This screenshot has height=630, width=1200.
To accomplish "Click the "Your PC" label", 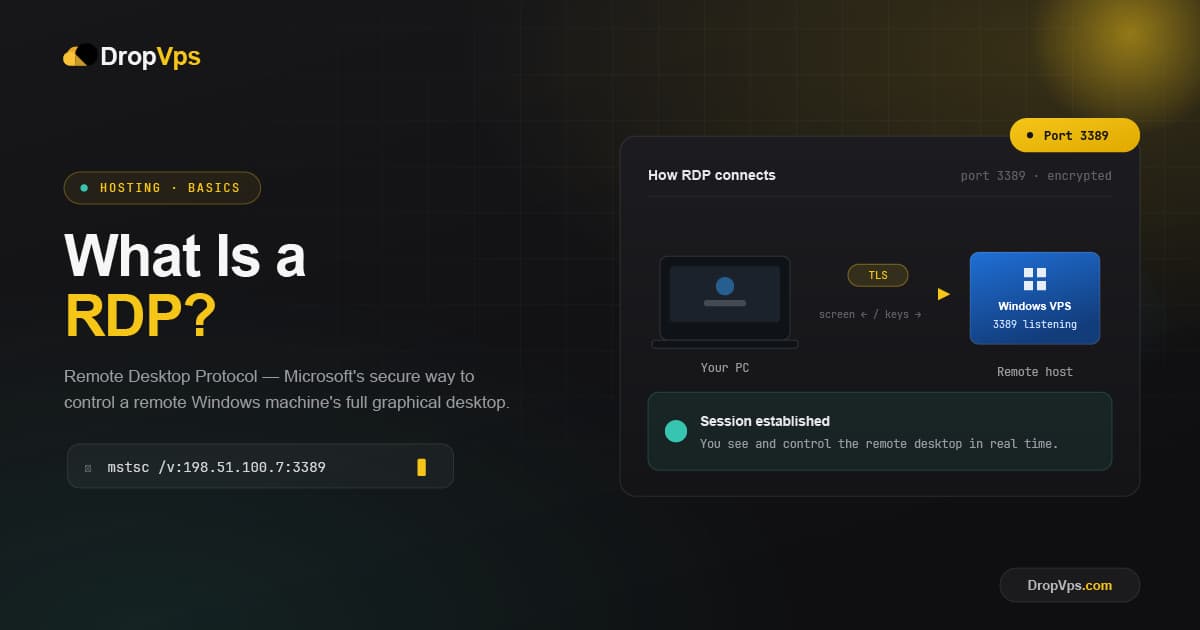I will [x=725, y=368].
